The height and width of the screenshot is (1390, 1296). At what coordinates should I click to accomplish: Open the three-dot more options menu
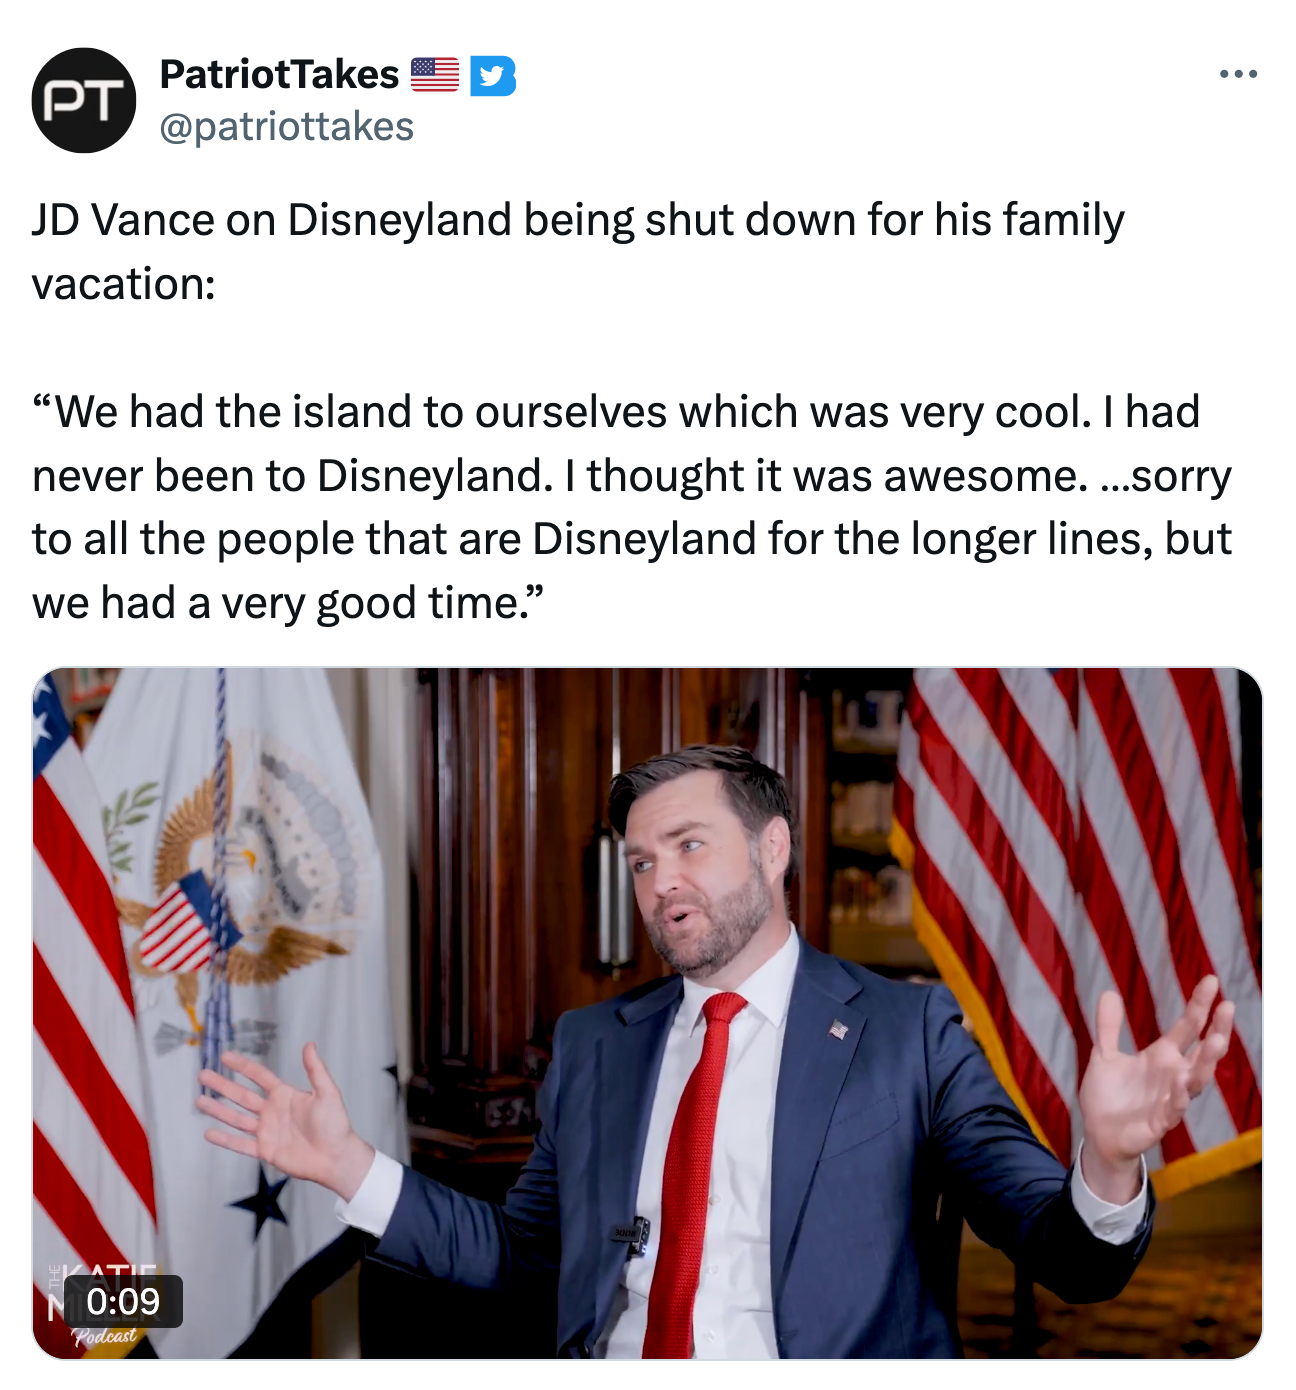pos(1238,74)
